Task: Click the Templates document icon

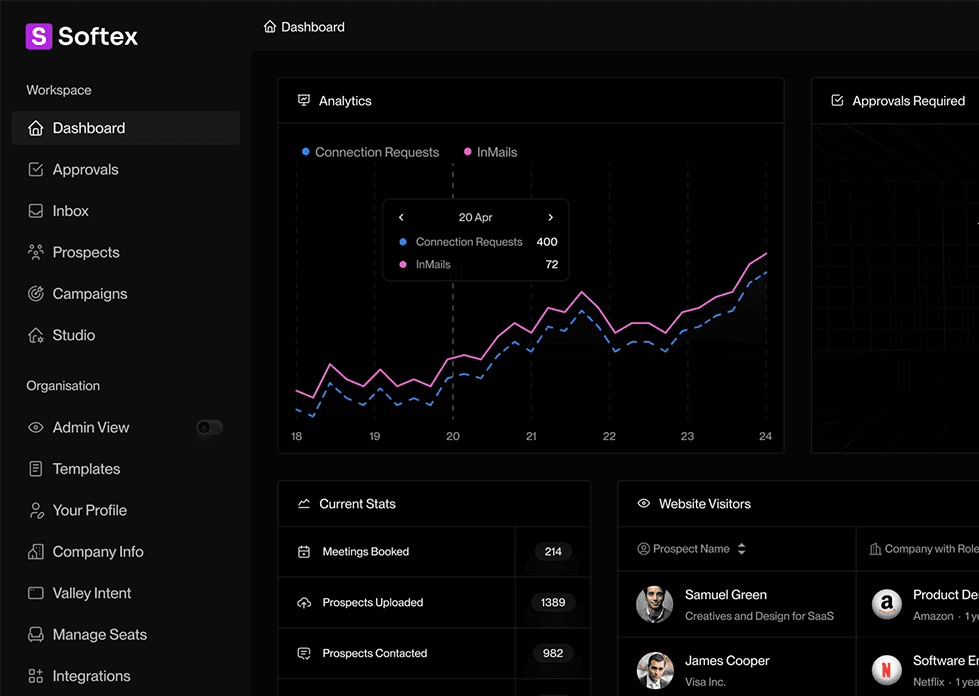Action: pyautogui.click(x=36, y=469)
